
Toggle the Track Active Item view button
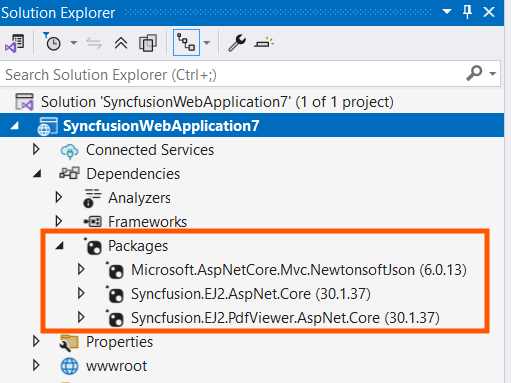186,43
